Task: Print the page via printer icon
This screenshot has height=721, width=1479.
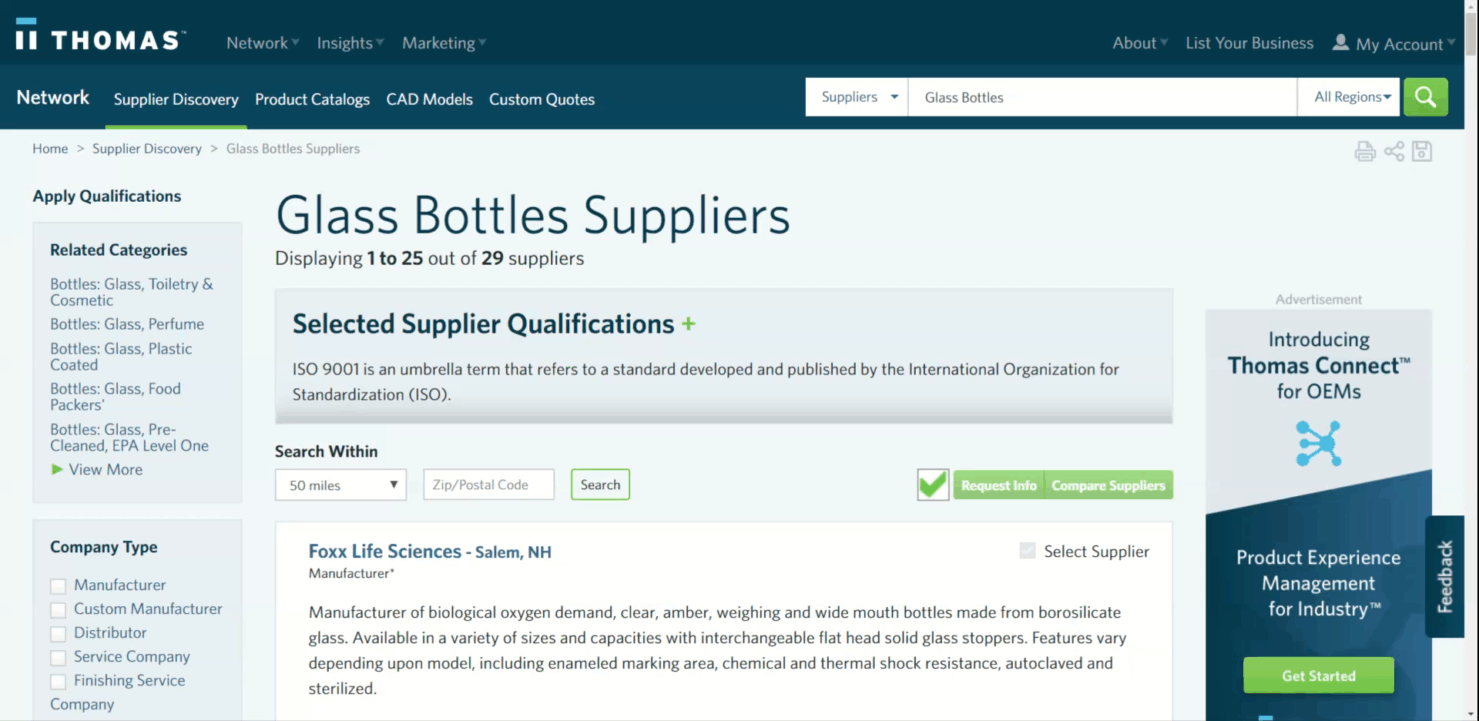Action: pos(1365,152)
